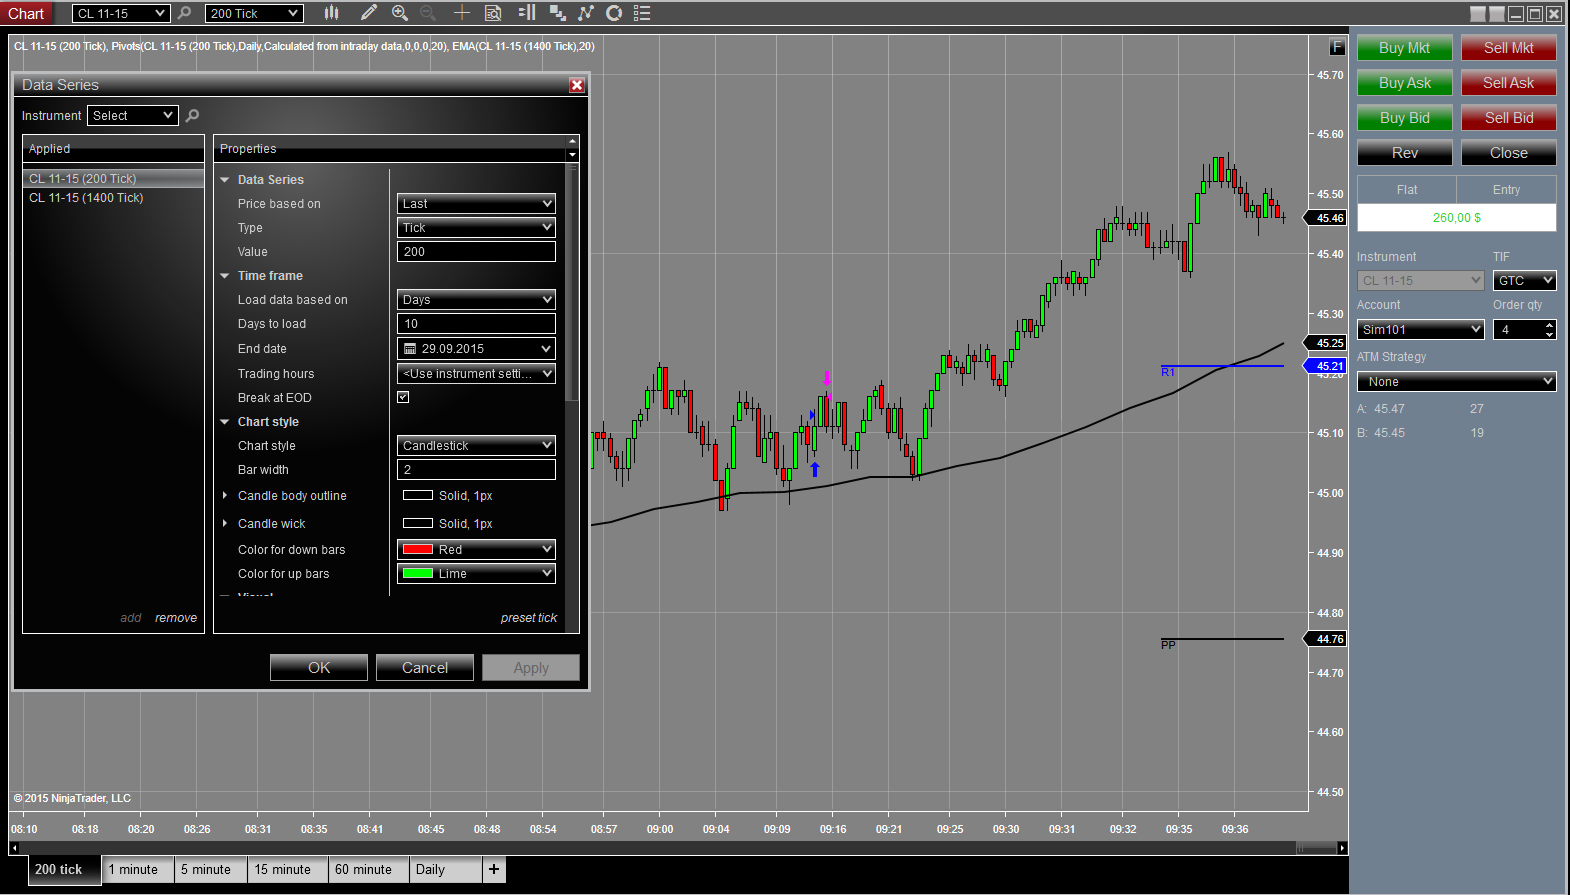Image resolution: width=1570 pixels, height=895 pixels.
Task: Open the data series squares icon
Action: 558,13
